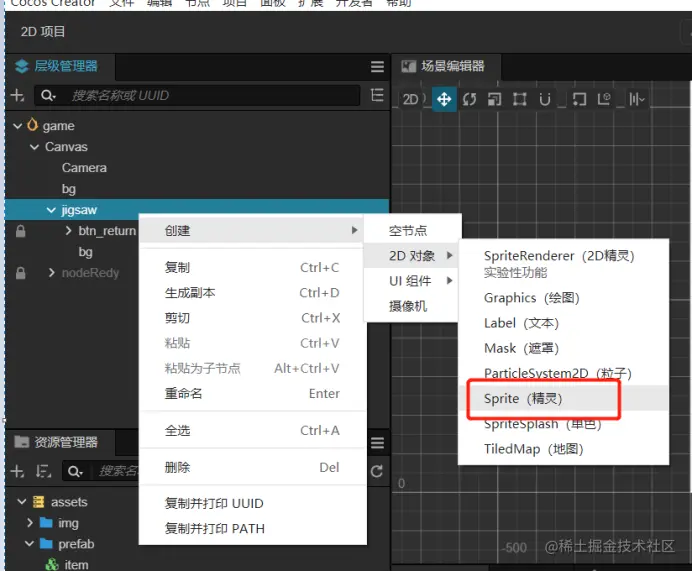Collapse the prefab folder
The height and width of the screenshot is (572, 693).
click(x=30, y=544)
